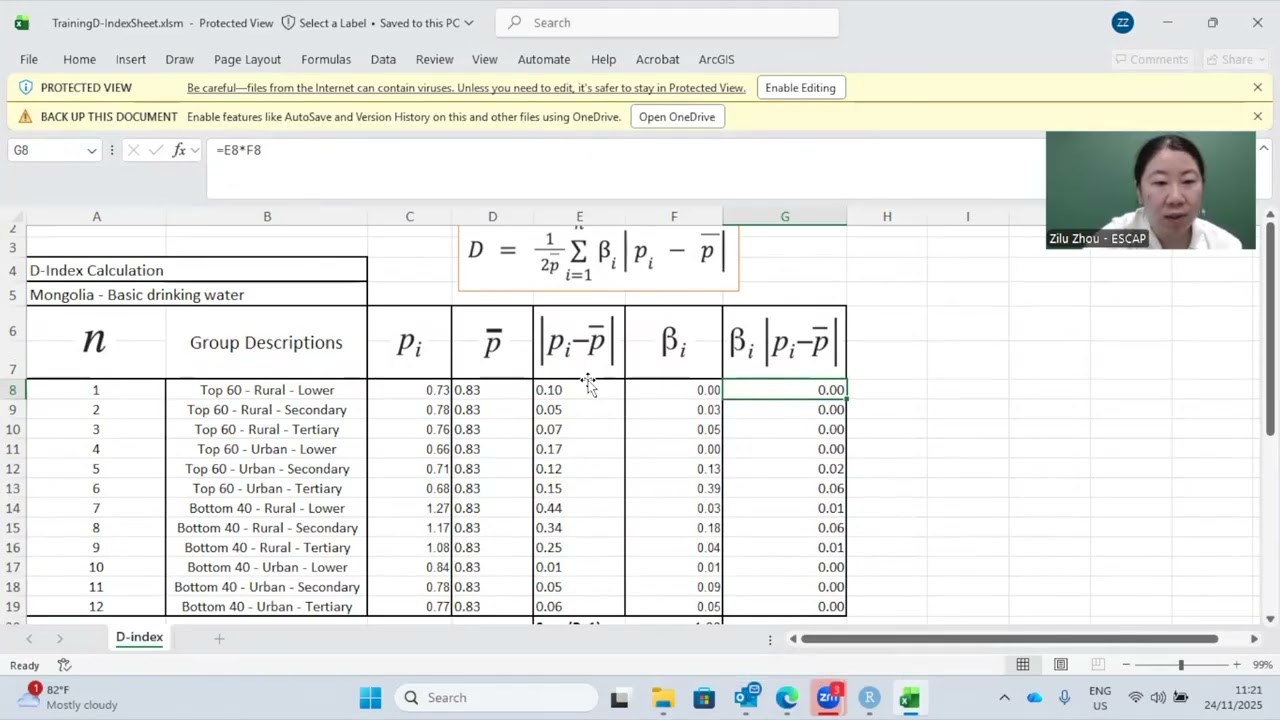The height and width of the screenshot is (720, 1280).
Task: Open the fx function dropdown arrow
Action: click(x=195, y=150)
